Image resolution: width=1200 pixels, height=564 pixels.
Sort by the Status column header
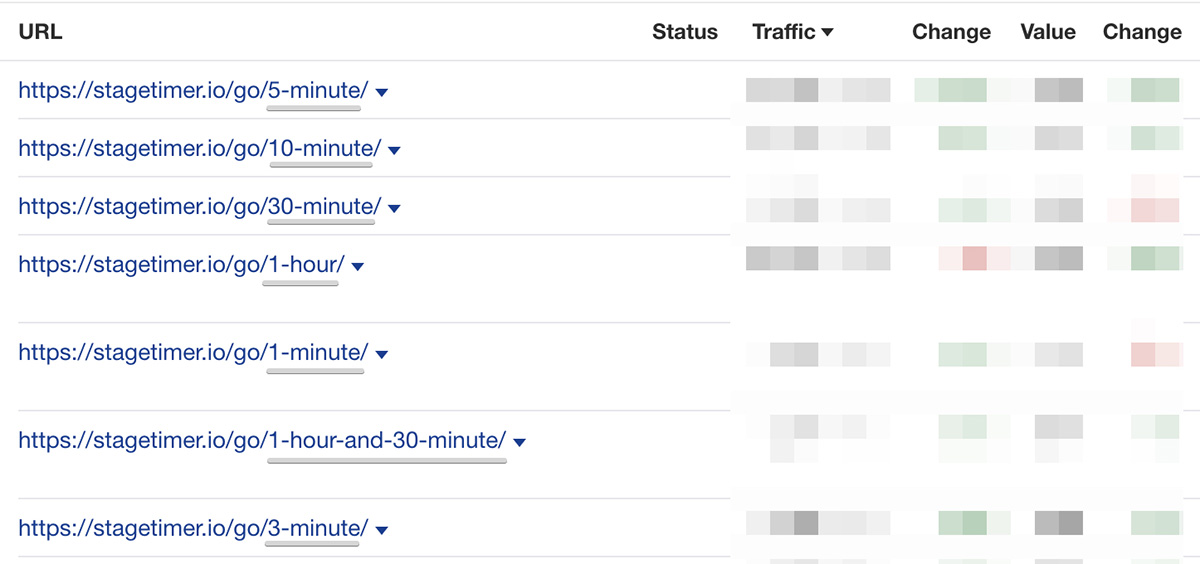(685, 32)
